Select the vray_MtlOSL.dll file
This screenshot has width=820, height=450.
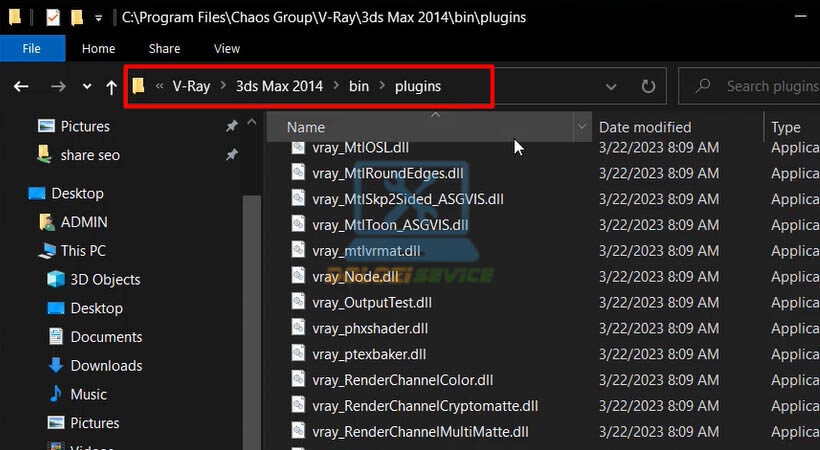pyautogui.click(x=361, y=148)
